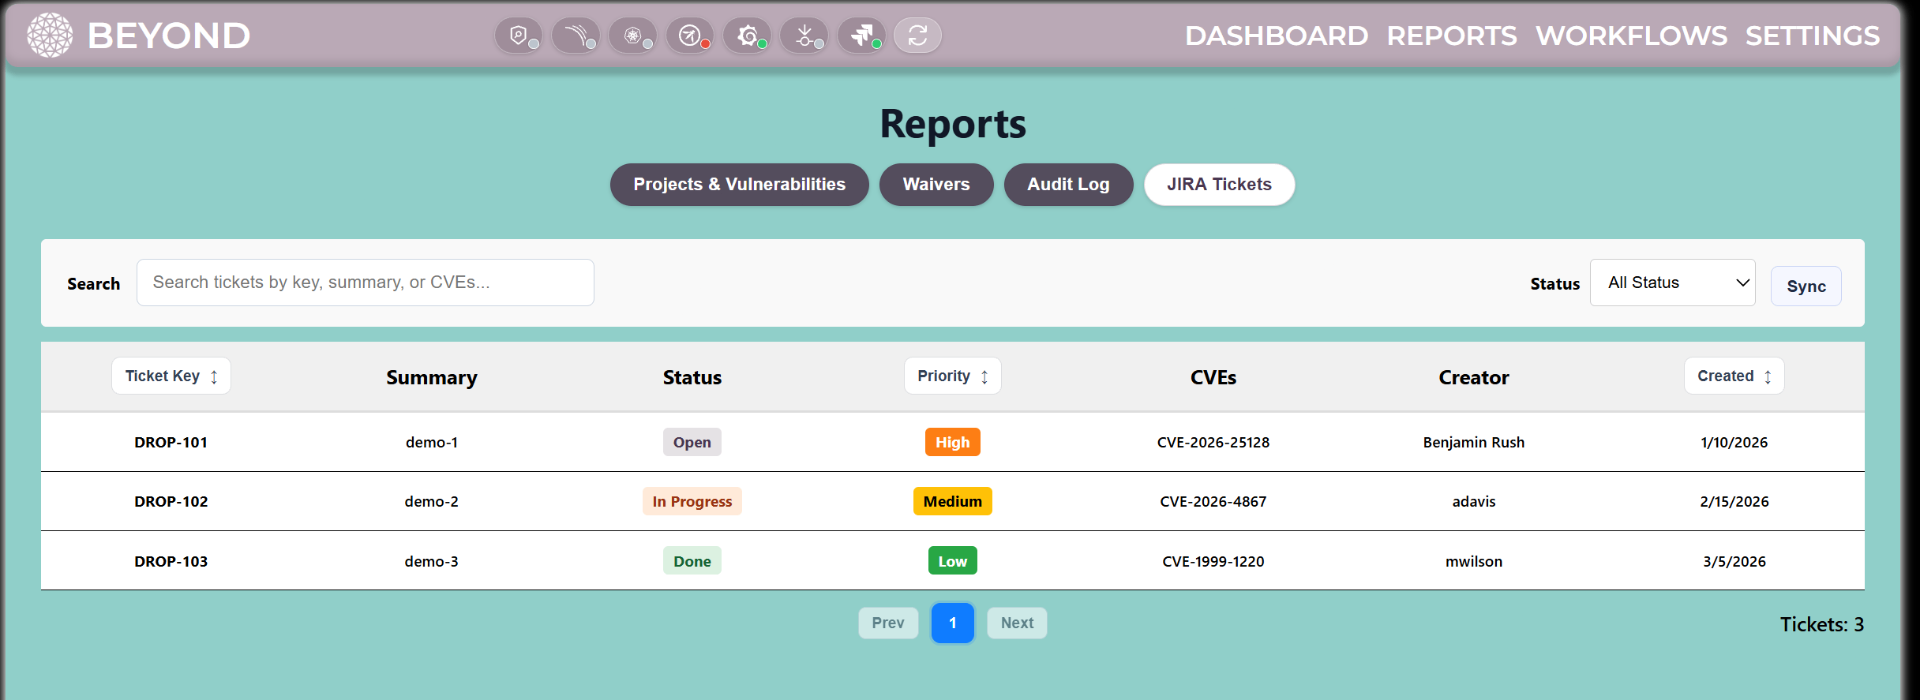Sort table by Ticket Key
The width and height of the screenshot is (1920, 700).
tap(171, 376)
